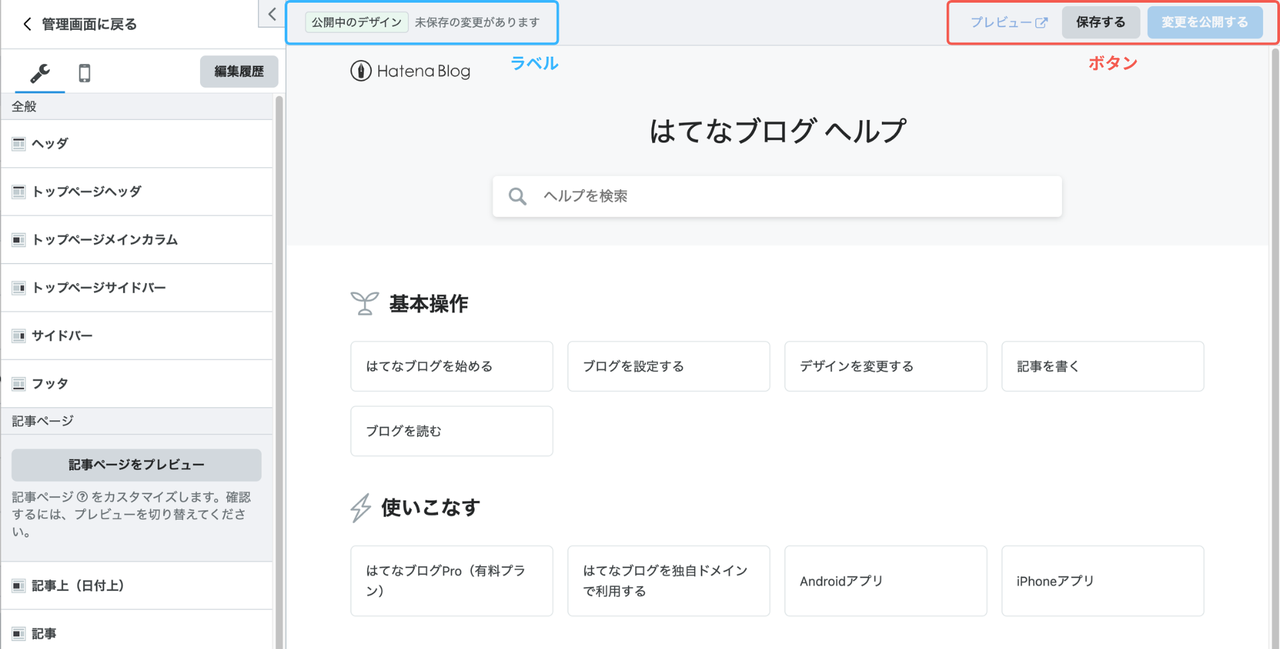Select the wrench customize tab

click(40, 73)
